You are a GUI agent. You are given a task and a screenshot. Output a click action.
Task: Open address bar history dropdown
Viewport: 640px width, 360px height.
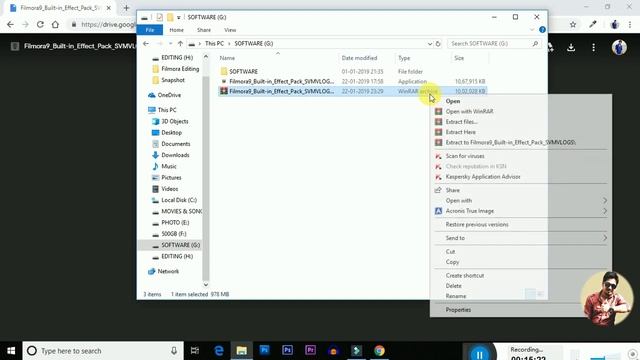pos(430,43)
